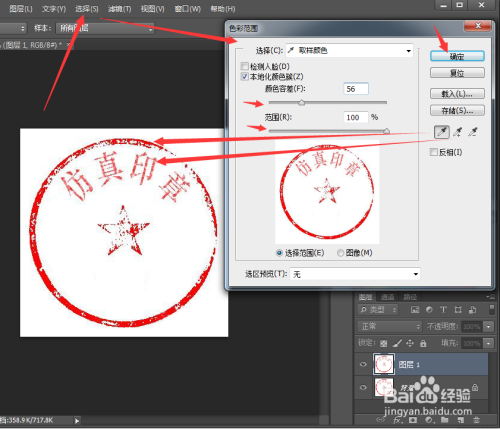Adjust the 颜色容差 fuzziness slider handle
The height and width of the screenshot is (429, 500).
[302, 102]
